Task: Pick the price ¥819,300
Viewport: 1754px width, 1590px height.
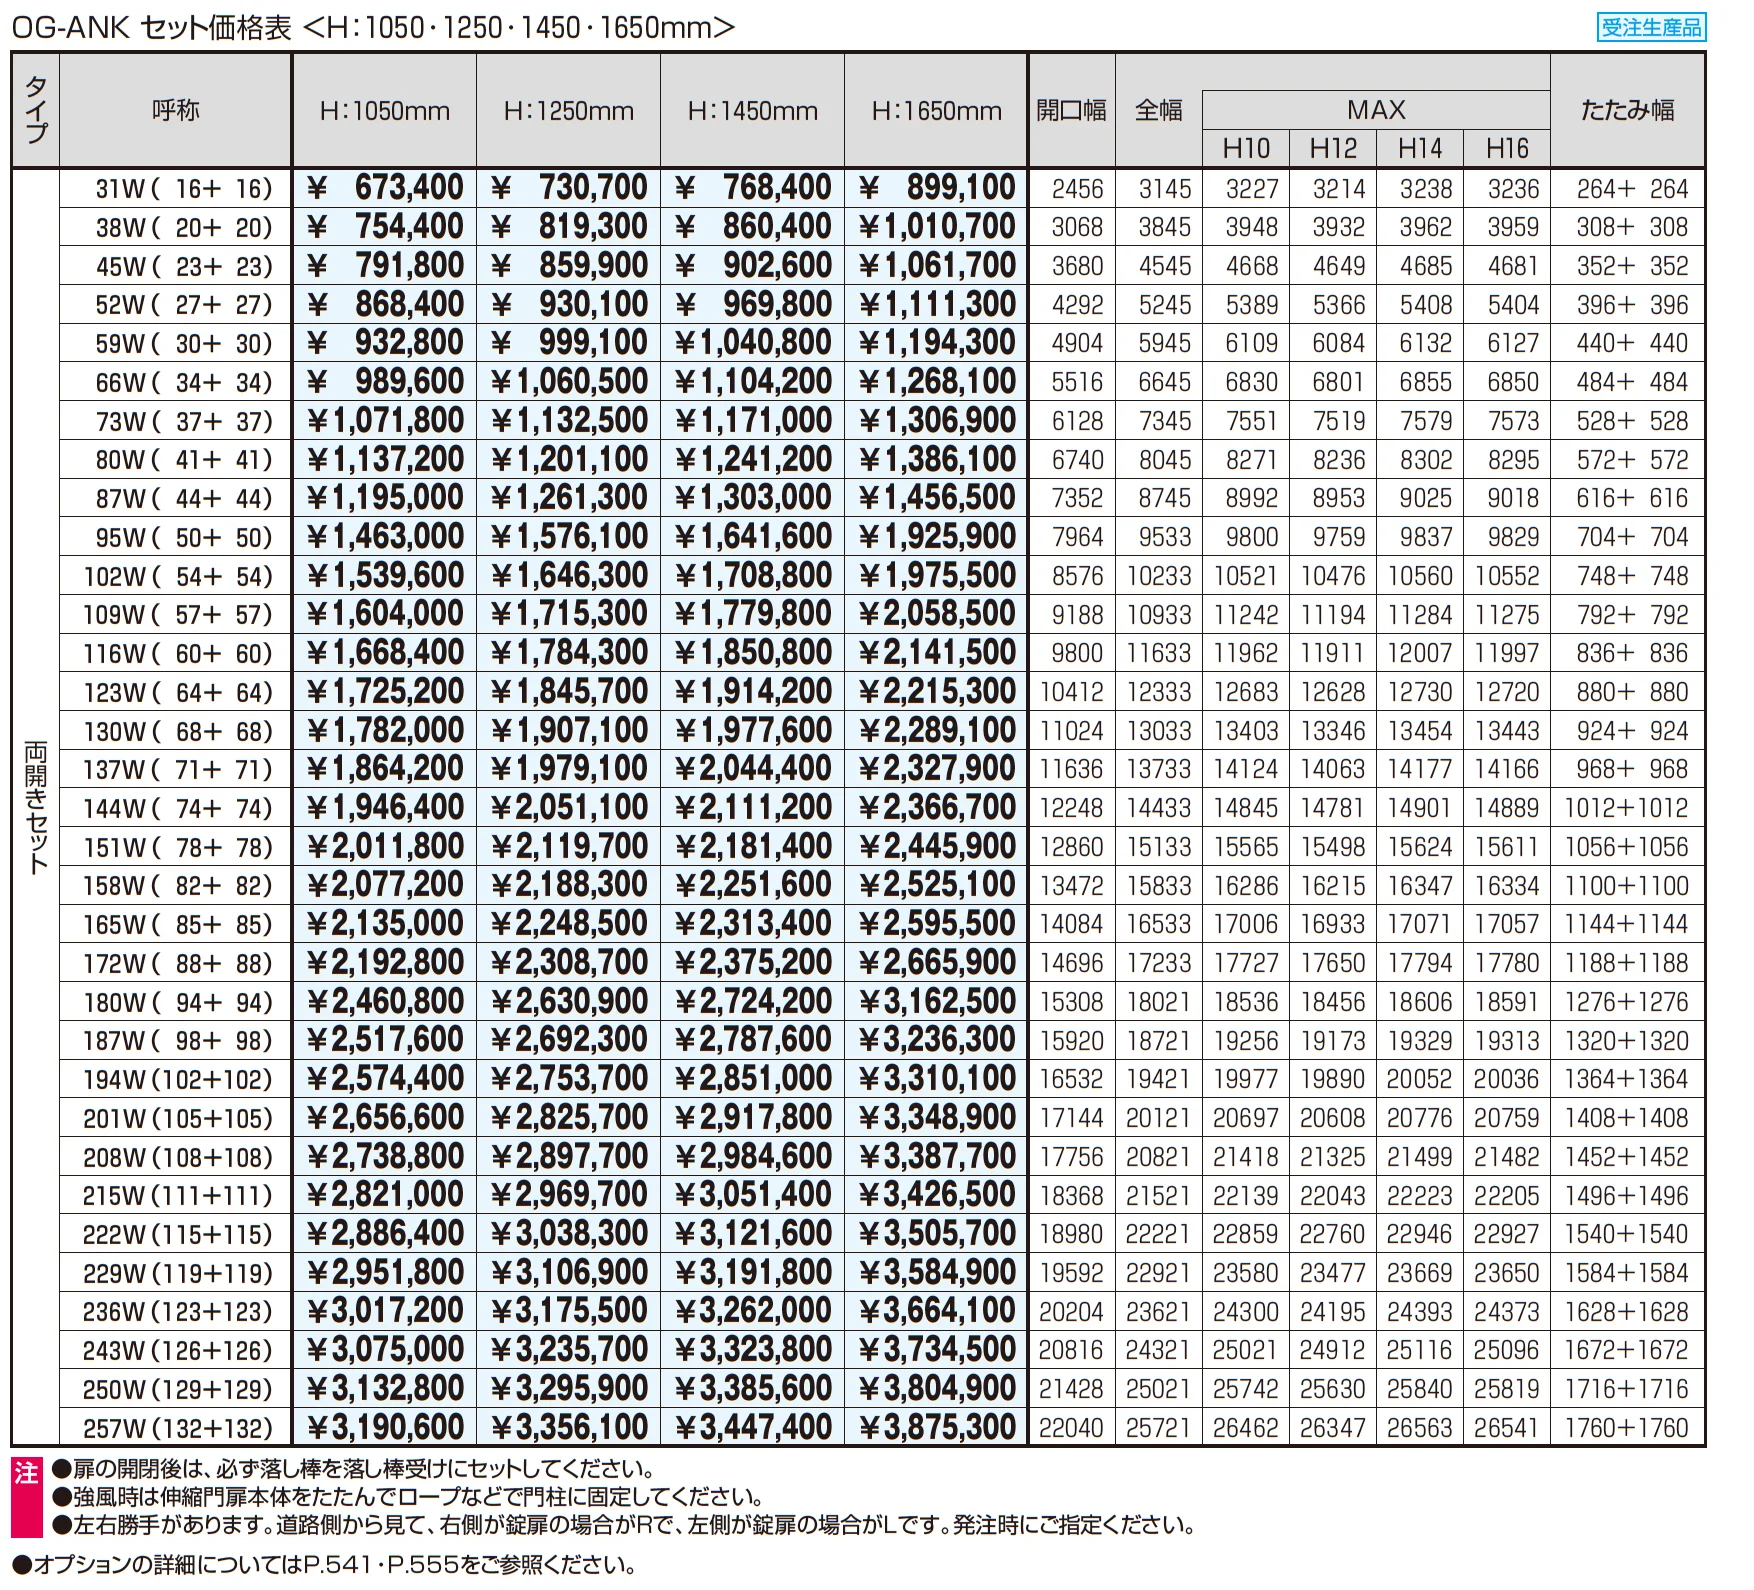Action: (x=569, y=227)
